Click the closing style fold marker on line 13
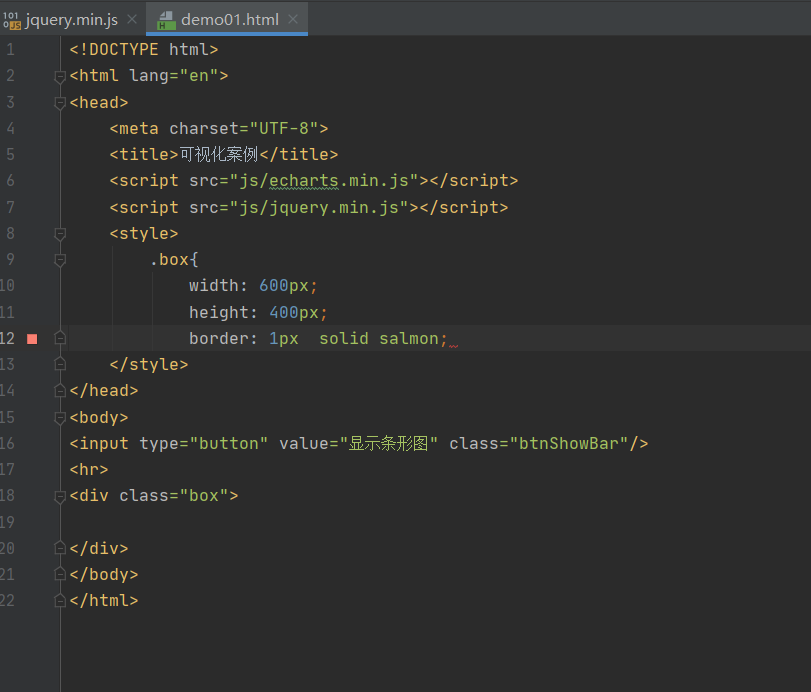Screen dimensions: 811x692 pyautogui.click(x=60, y=365)
